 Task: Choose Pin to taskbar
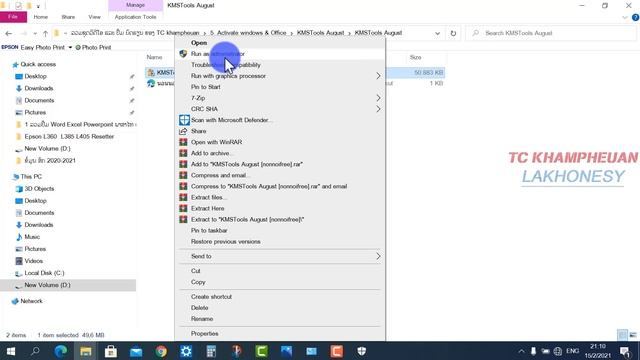pos(209,231)
